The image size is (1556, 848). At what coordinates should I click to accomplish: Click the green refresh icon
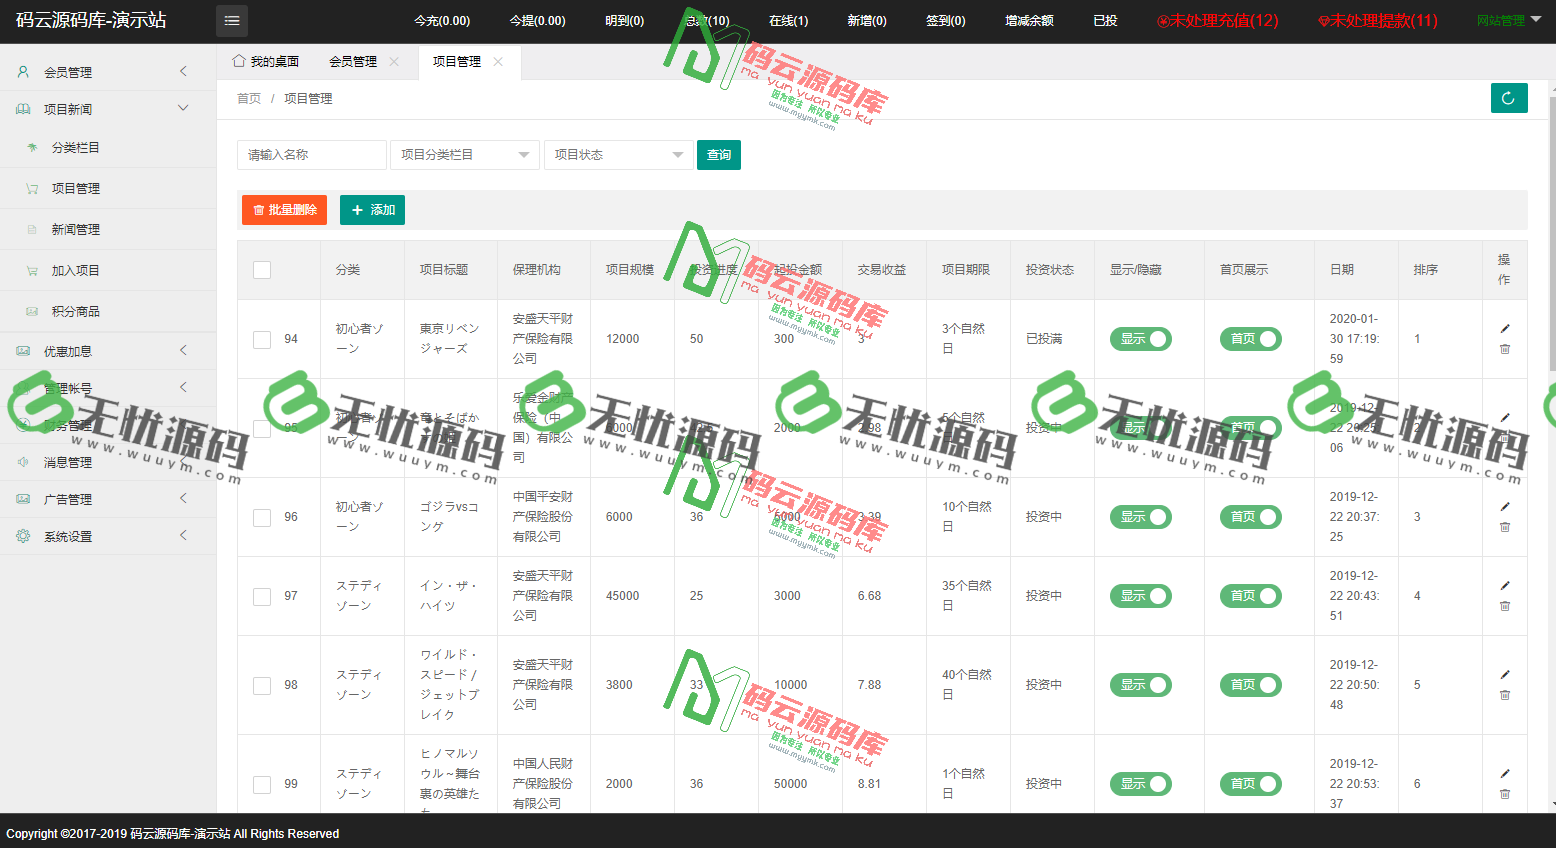pos(1509,98)
